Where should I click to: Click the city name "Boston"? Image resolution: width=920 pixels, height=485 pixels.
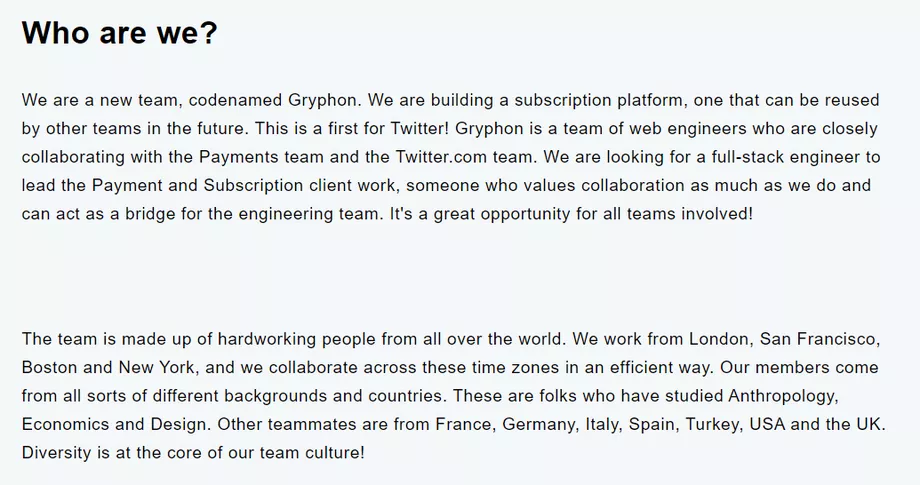pyautogui.click(x=50, y=366)
